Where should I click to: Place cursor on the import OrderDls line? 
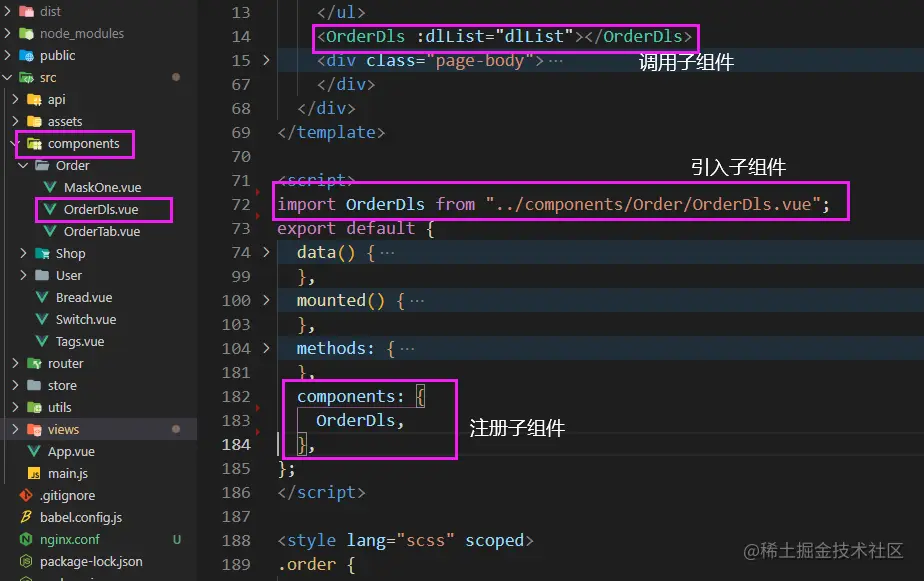(553, 204)
